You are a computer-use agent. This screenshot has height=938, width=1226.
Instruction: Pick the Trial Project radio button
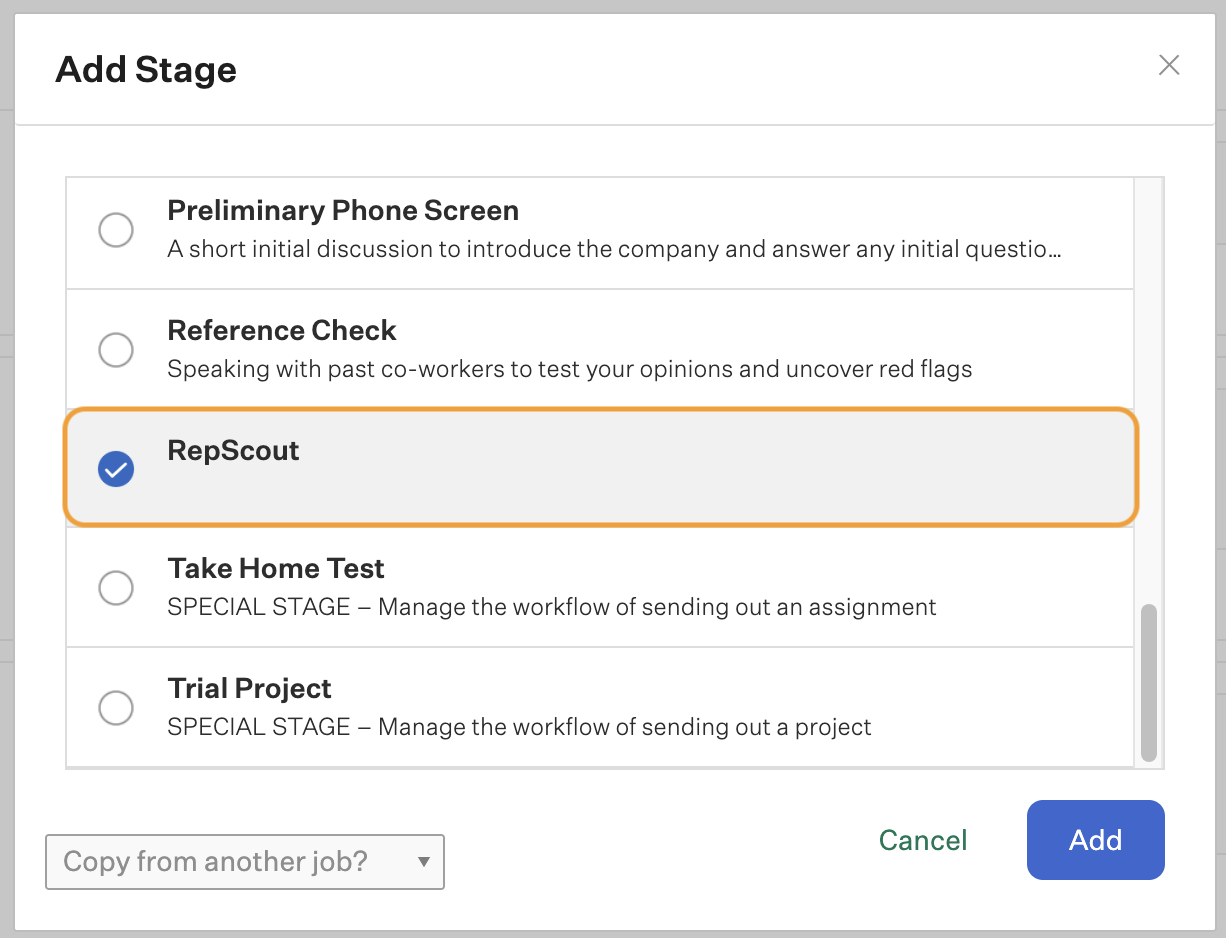point(116,708)
